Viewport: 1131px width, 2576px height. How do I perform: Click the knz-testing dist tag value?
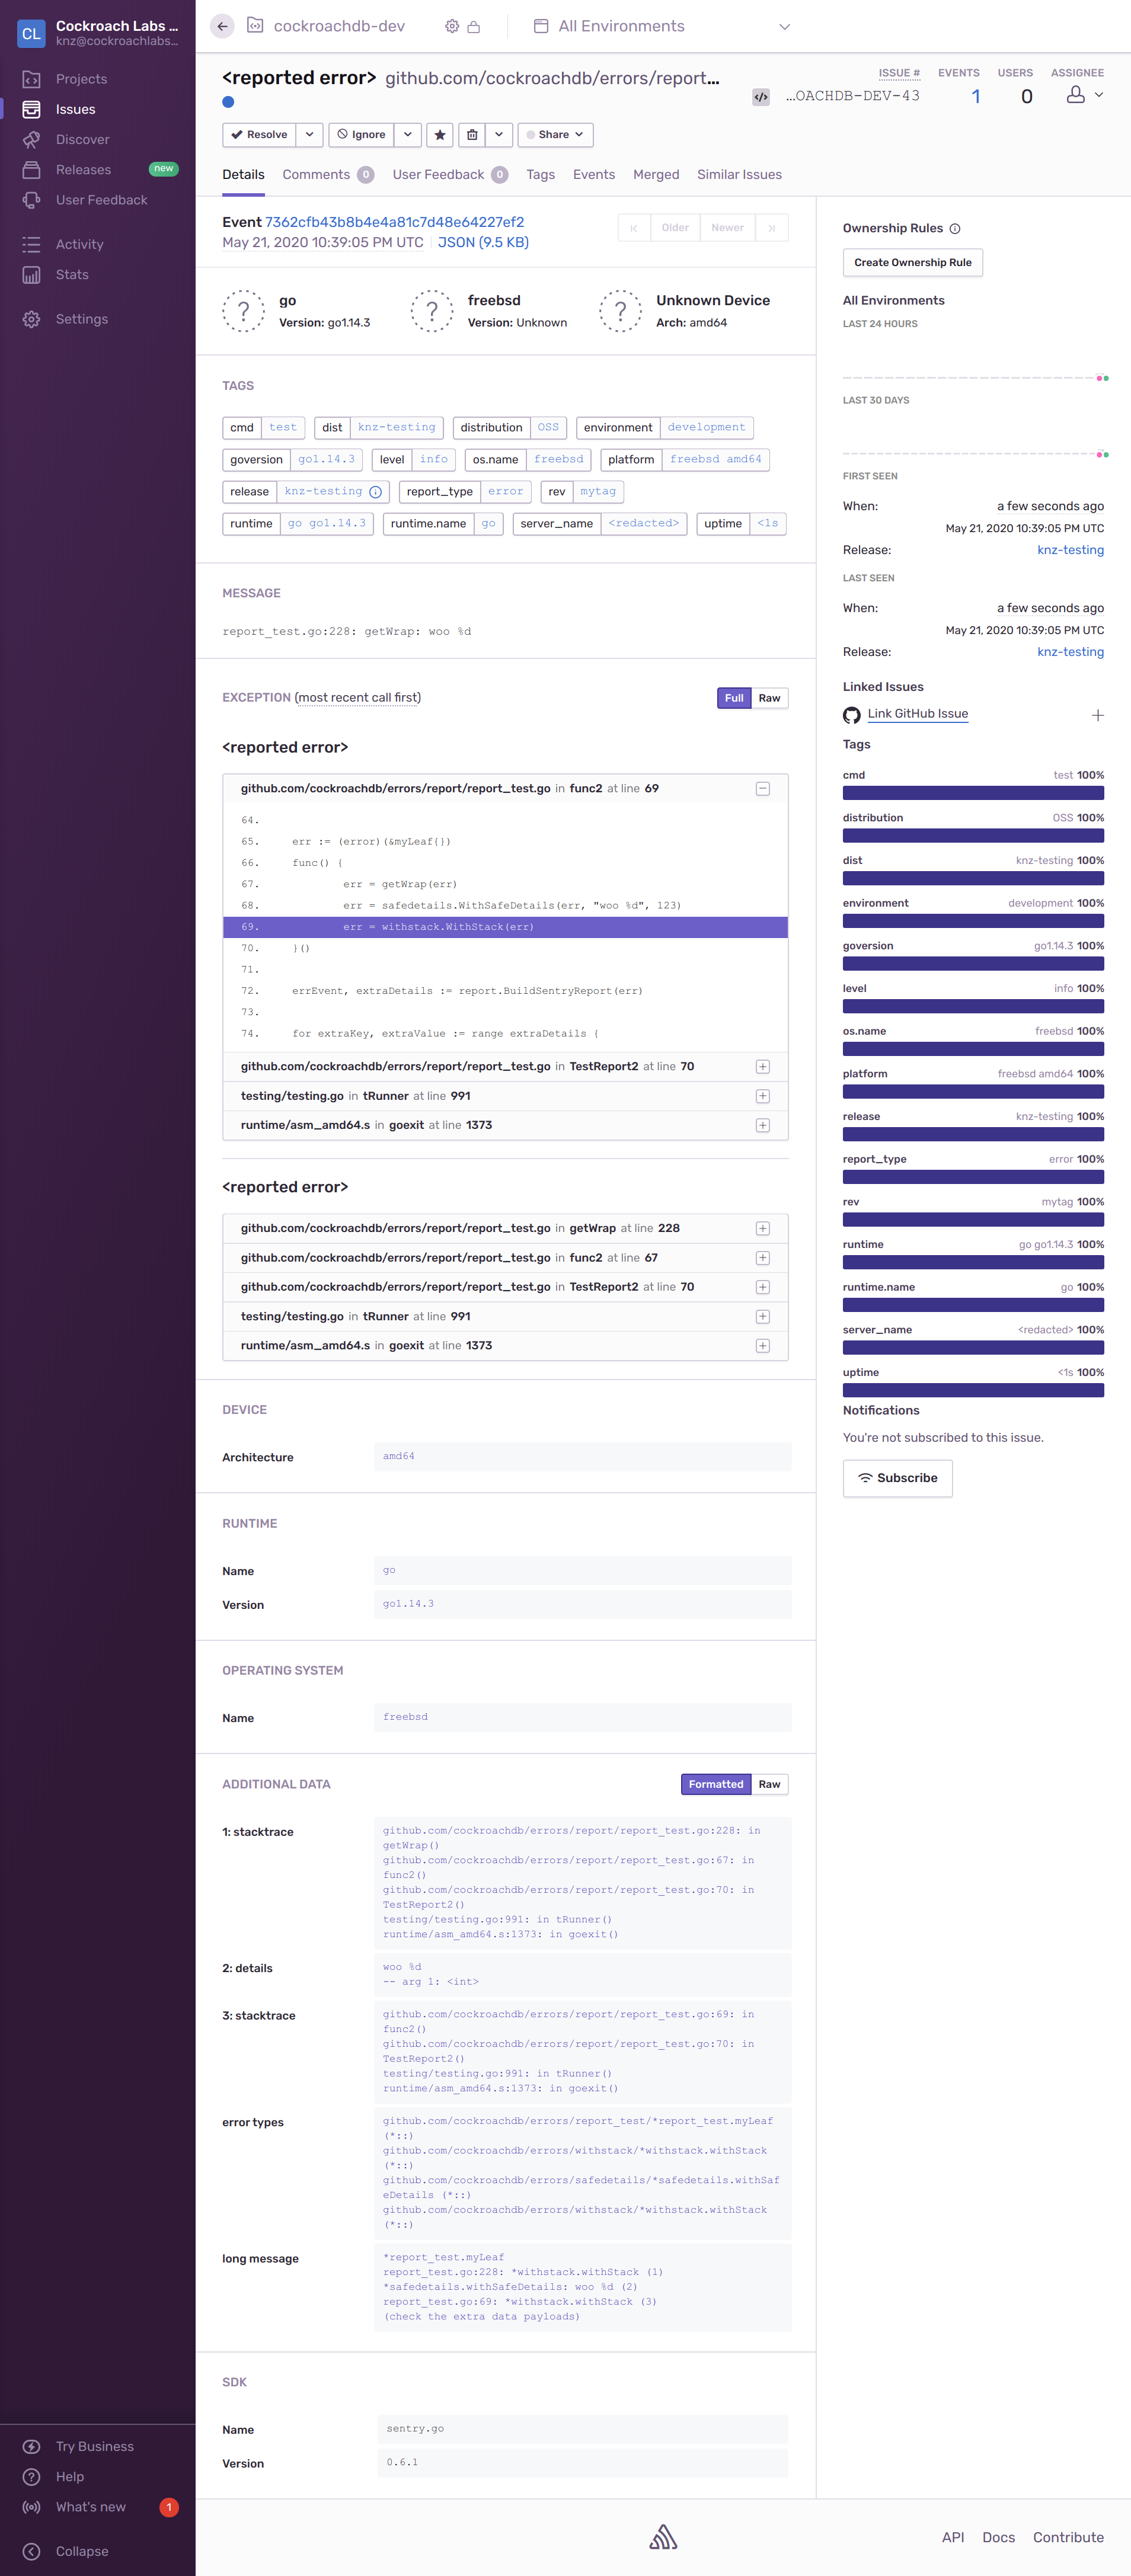(x=397, y=428)
